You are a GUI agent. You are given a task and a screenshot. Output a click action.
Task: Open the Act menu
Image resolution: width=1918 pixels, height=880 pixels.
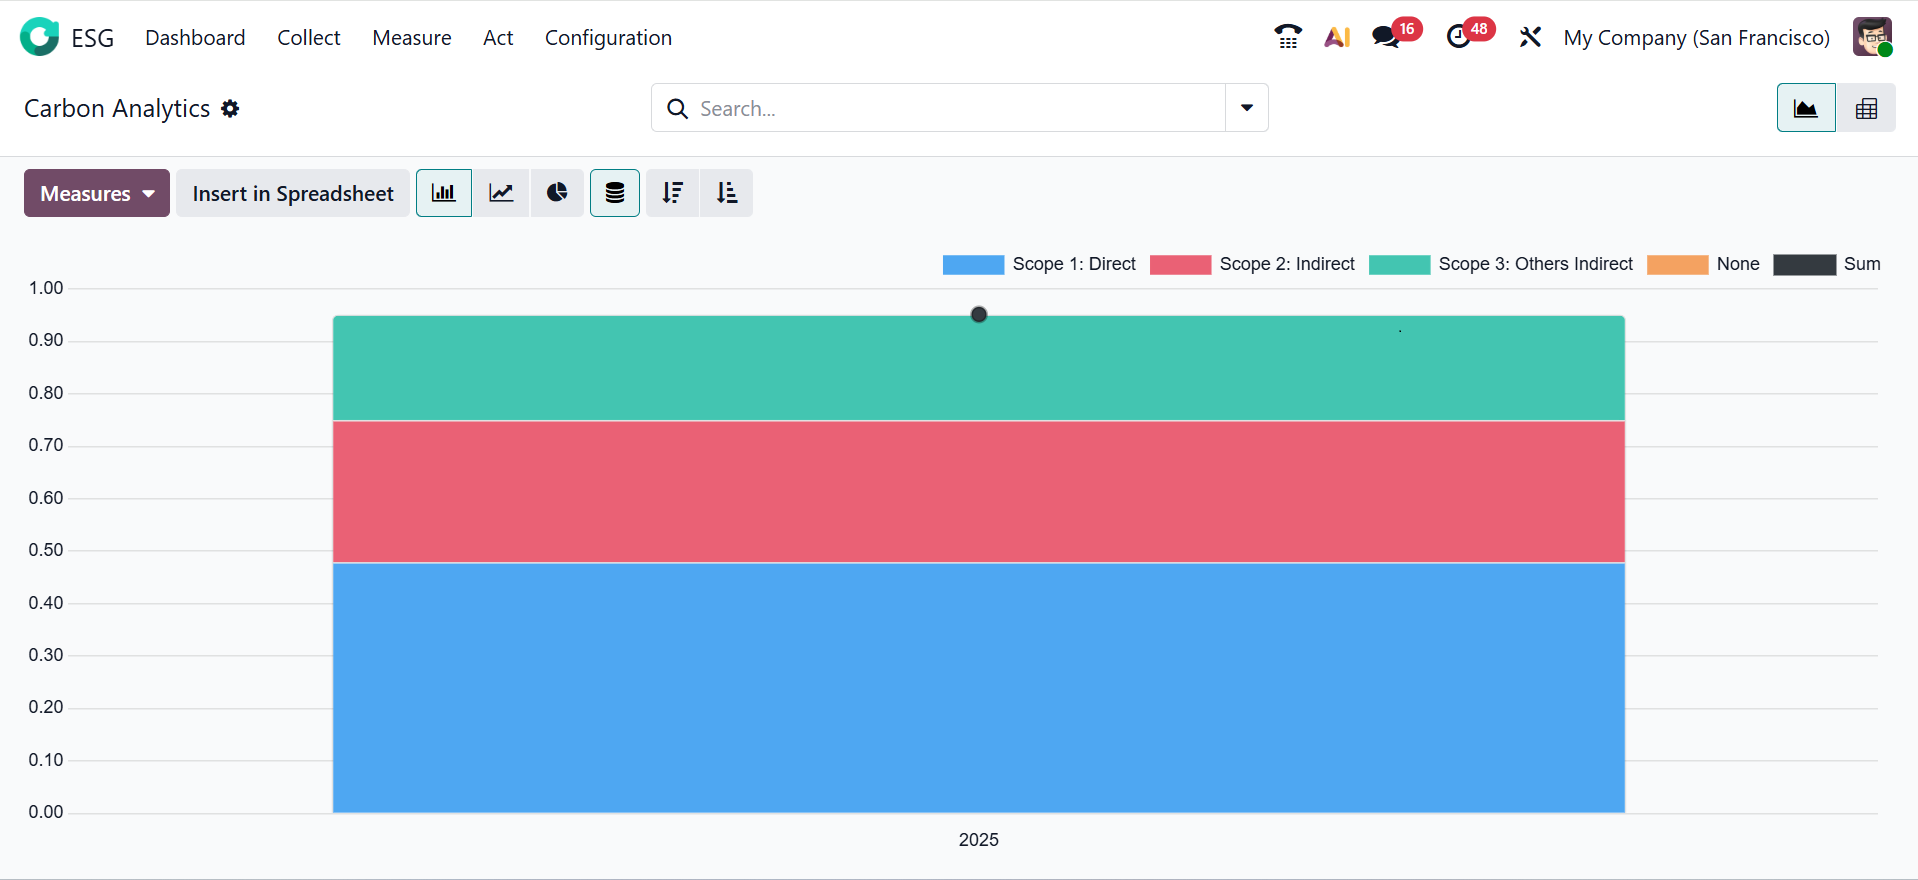(x=498, y=37)
